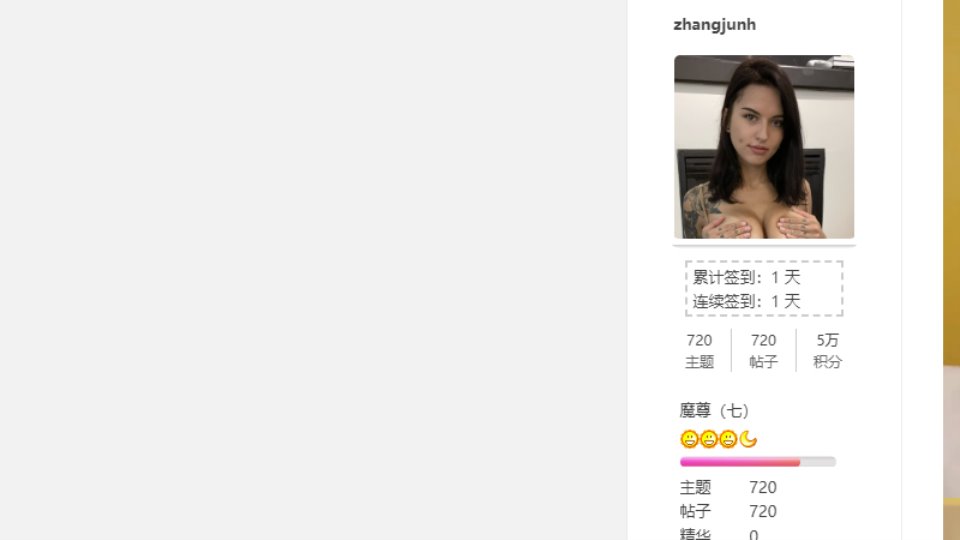This screenshot has width=960, height=540.
Task: Click the empty gray content area on left
Action: (313, 270)
